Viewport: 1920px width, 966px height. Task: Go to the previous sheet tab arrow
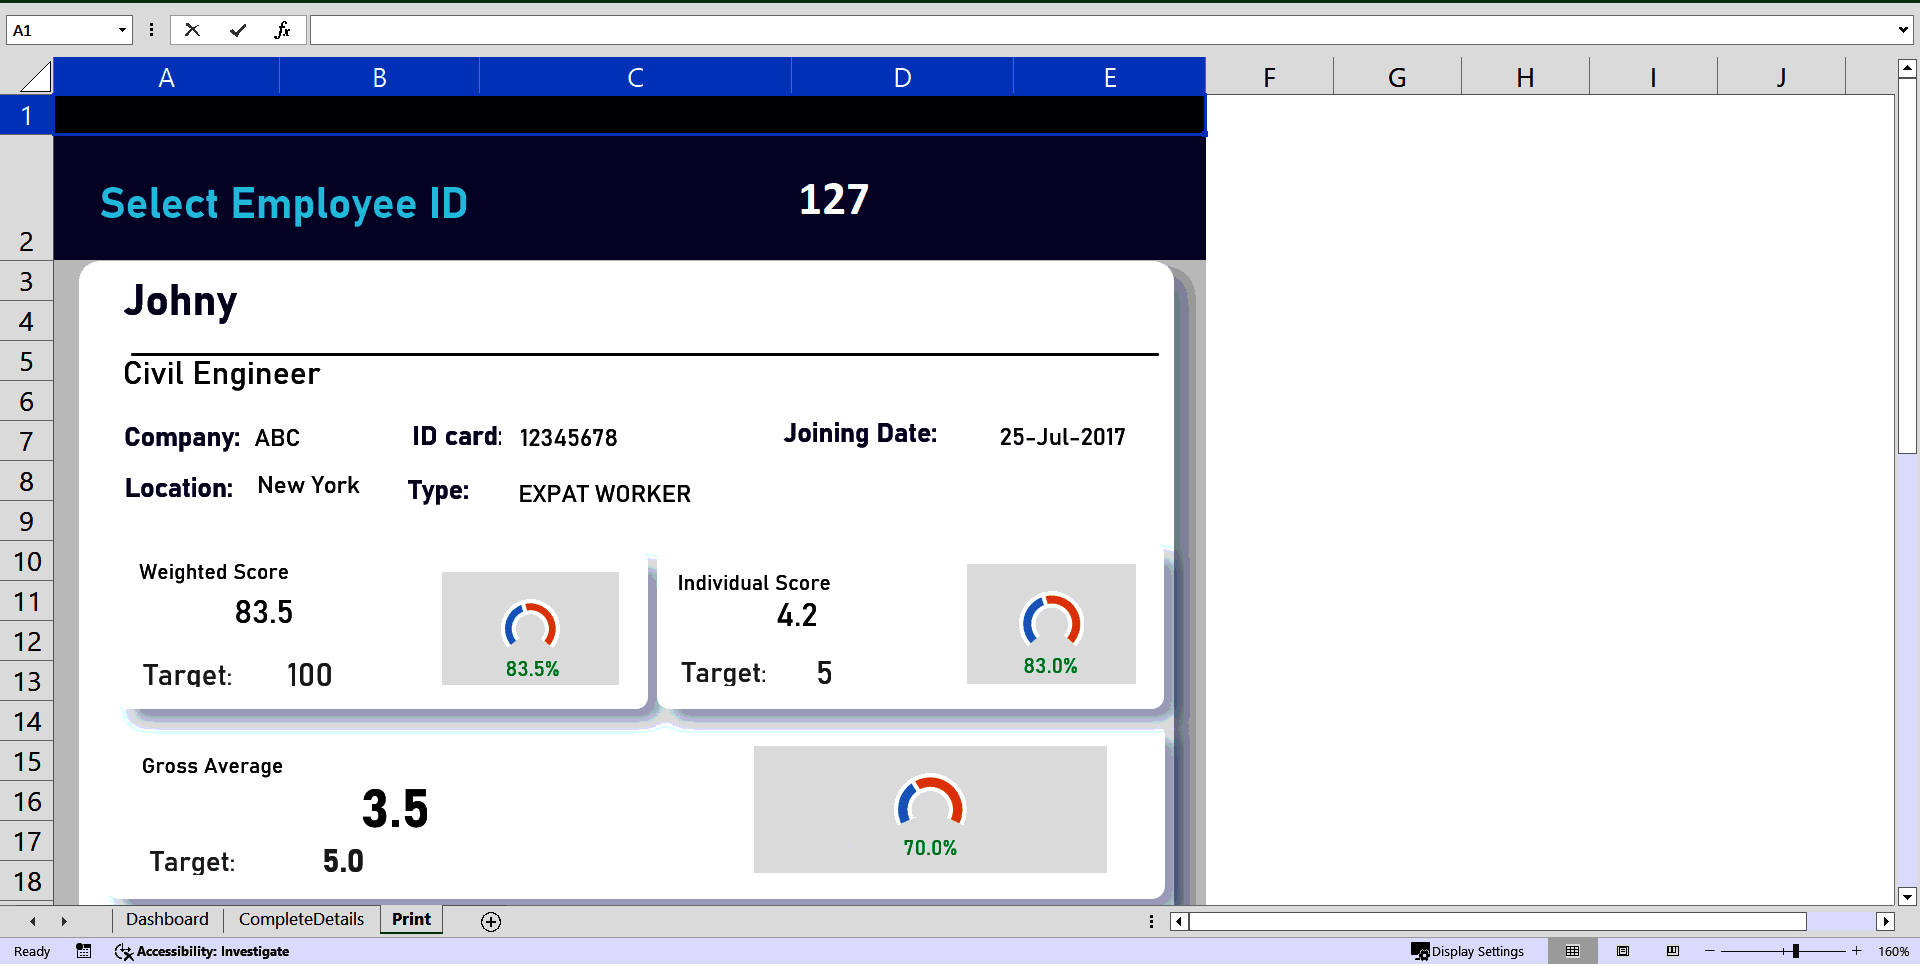point(33,921)
